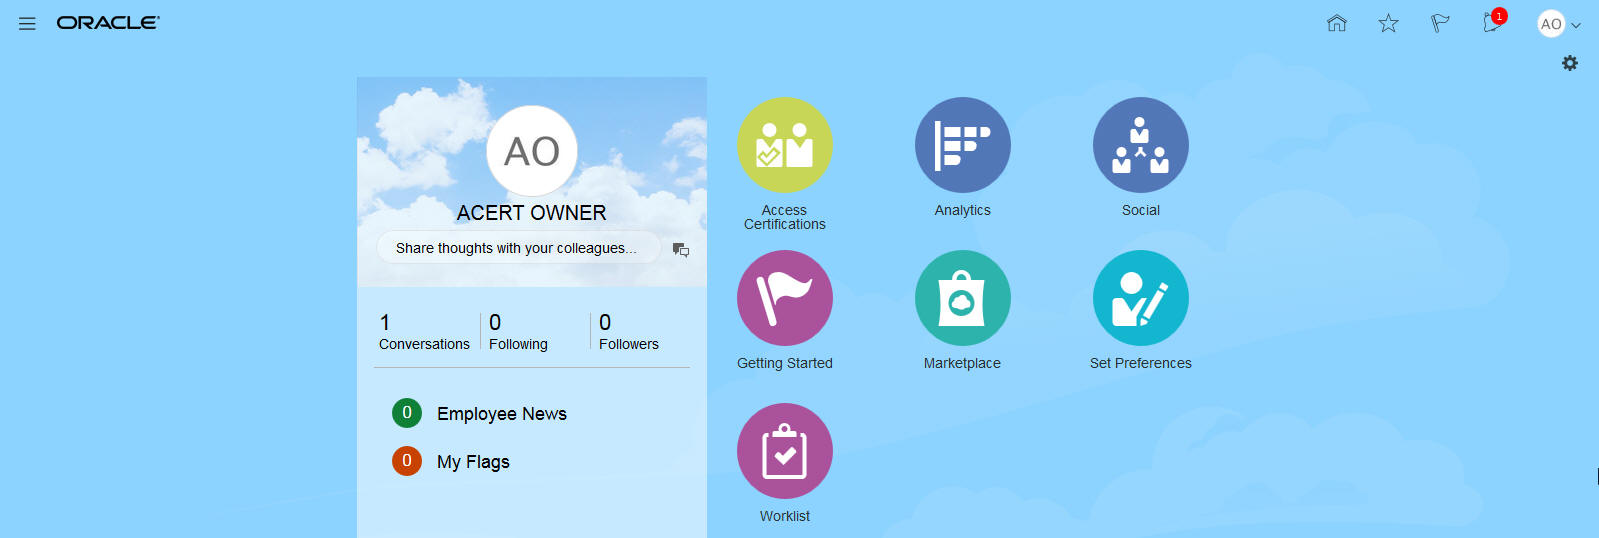Click the ACERT OWNER name text
The height and width of the screenshot is (538, 1599).
(532, 213)
